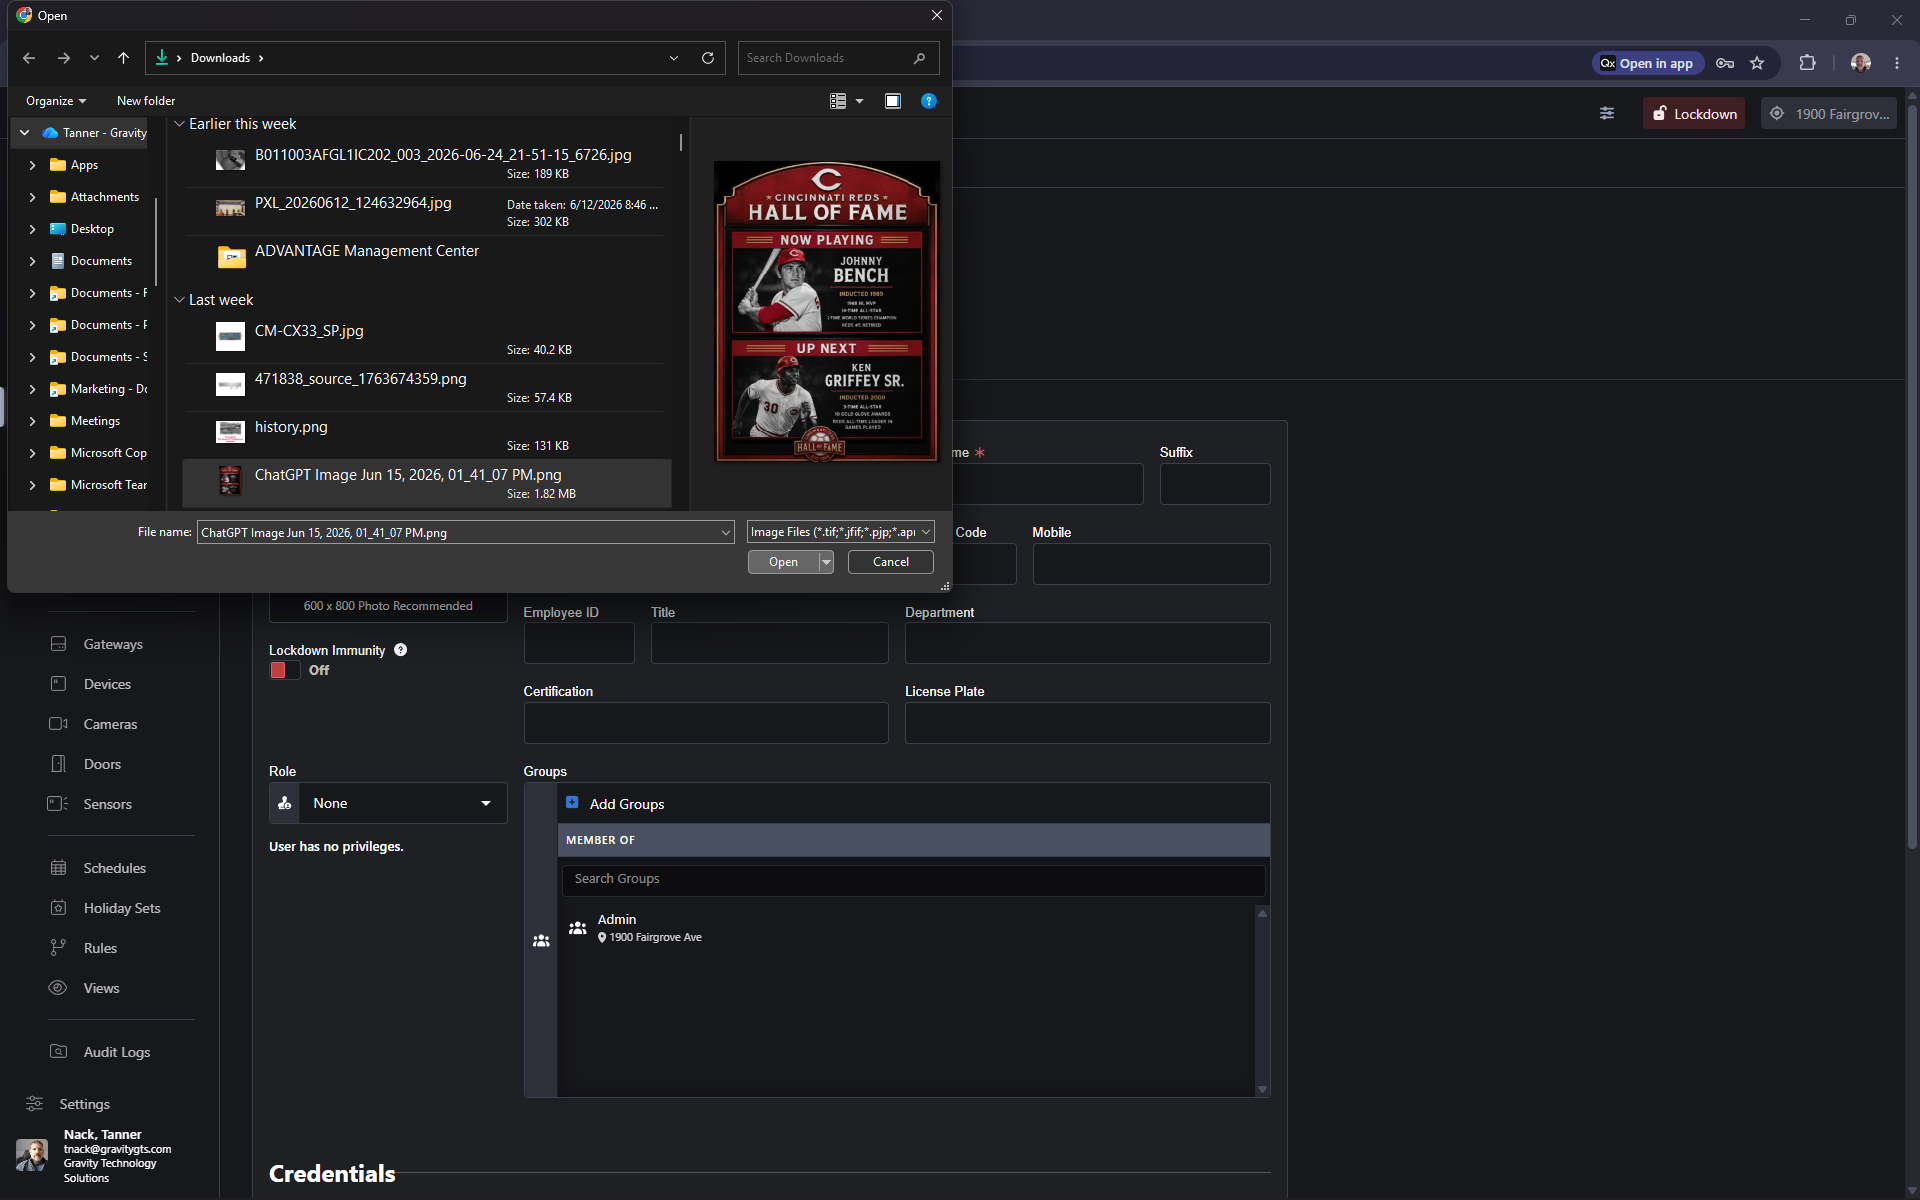Image resolution: width=1920 pixels, height=1200 pixels.
Task: Click the Lockdown Immunity help icon
Action: [400, 650]
